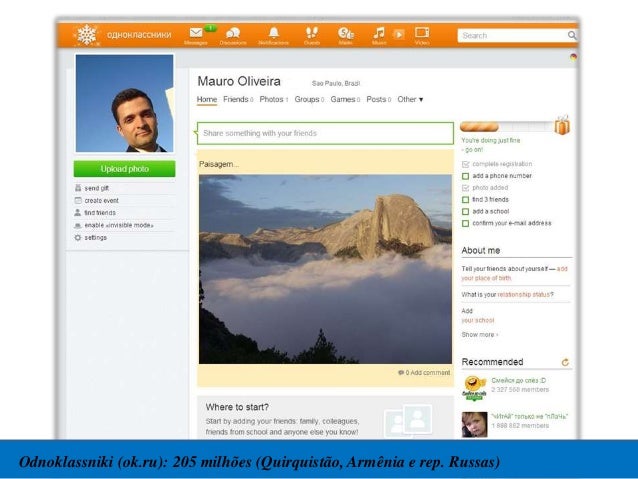
Task: Click 'Share something with your friends' field
Action: point(325,133)
